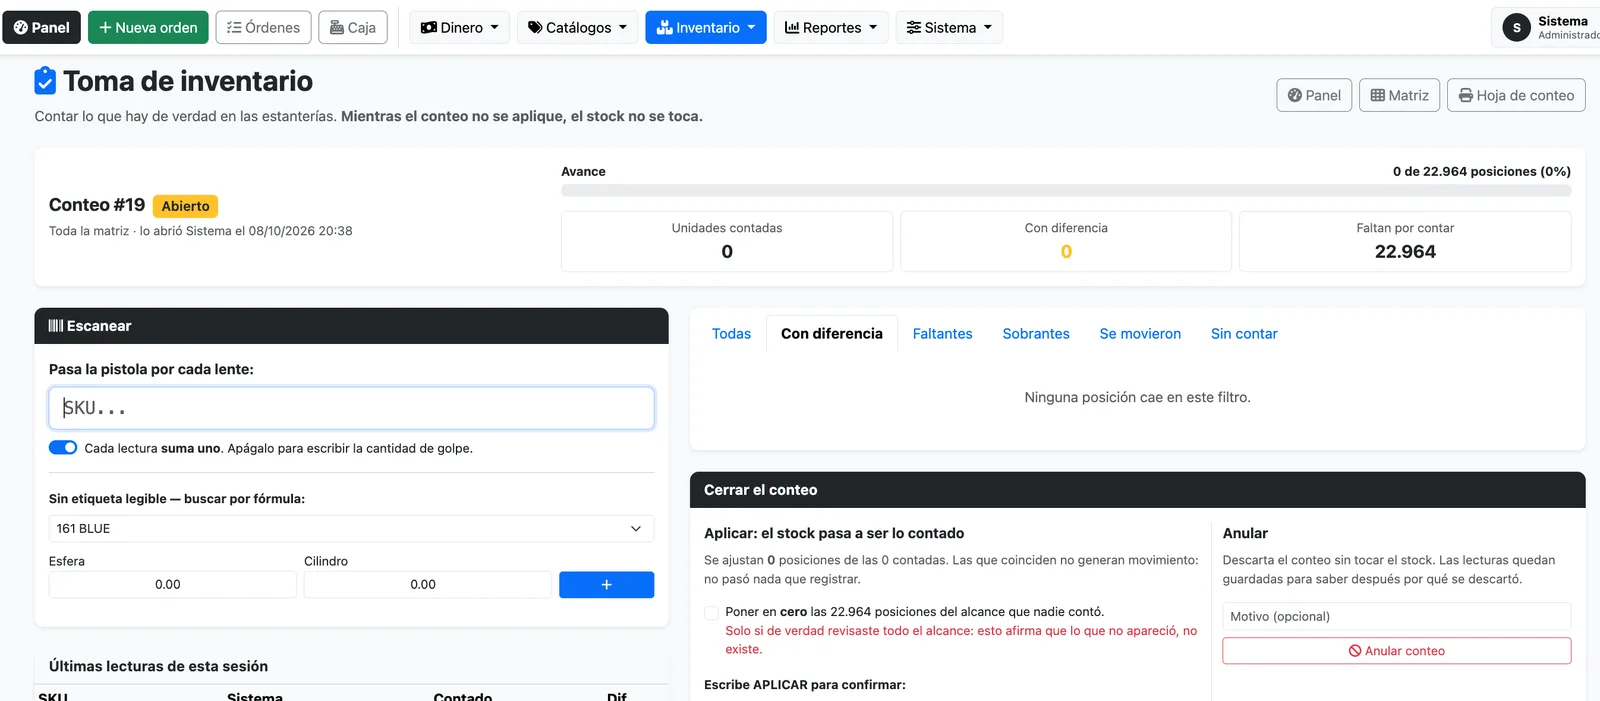Viewport: 1600px width, 701px height.
Task: Switch to the Sobrantes tab
Action: 1036,334
